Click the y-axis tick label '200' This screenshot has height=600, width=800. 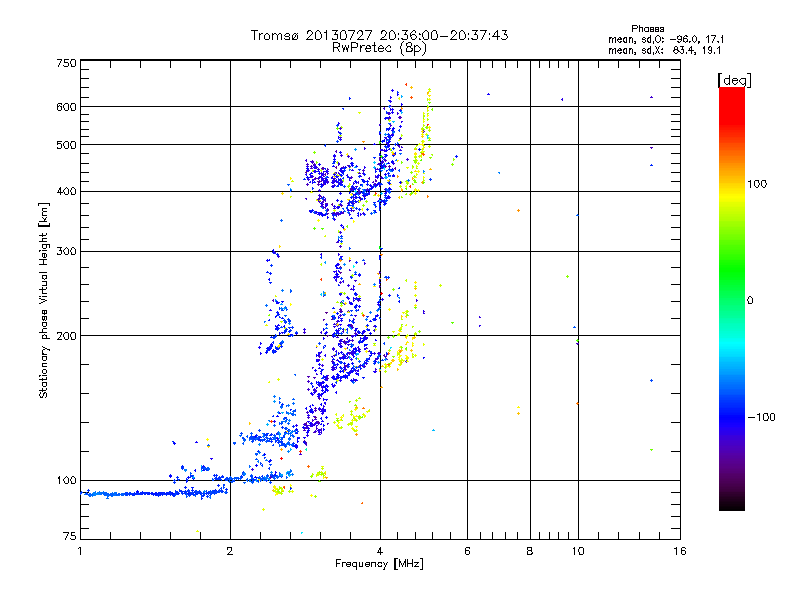click(x=66, y=336)
